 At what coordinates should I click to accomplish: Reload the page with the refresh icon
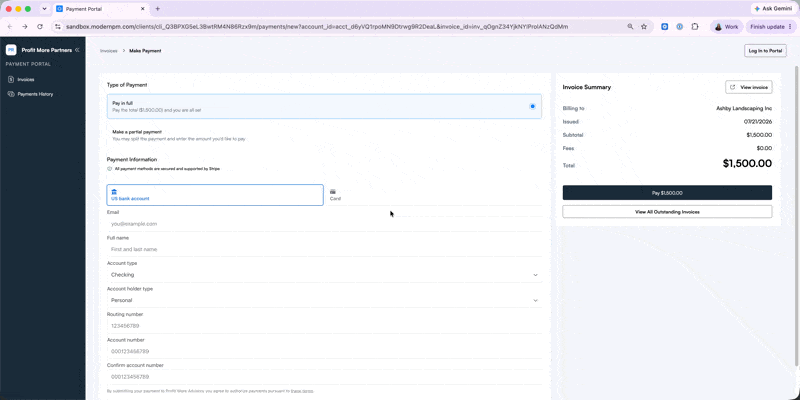(x=40, y=27)
